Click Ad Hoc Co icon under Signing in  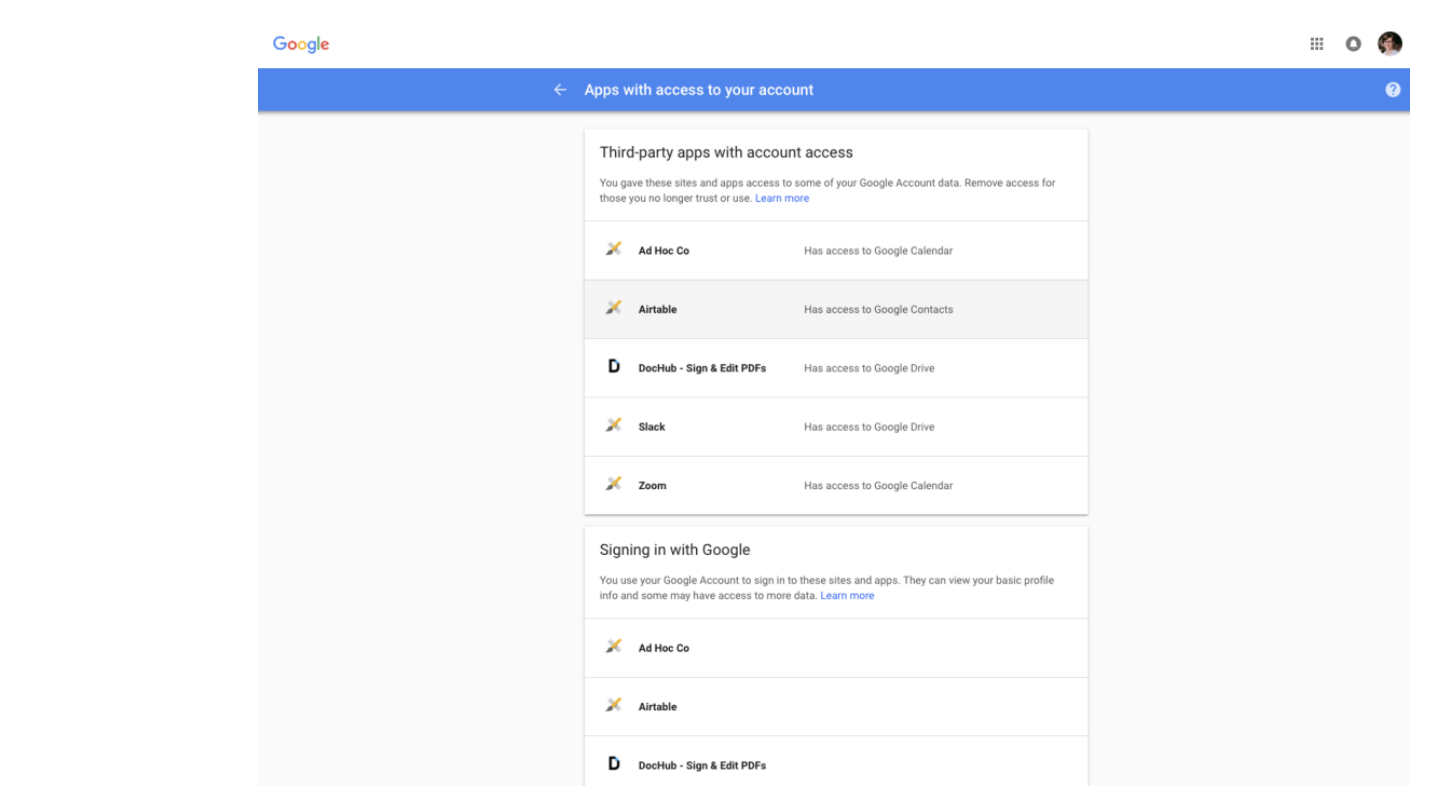(x=614, y=646)
